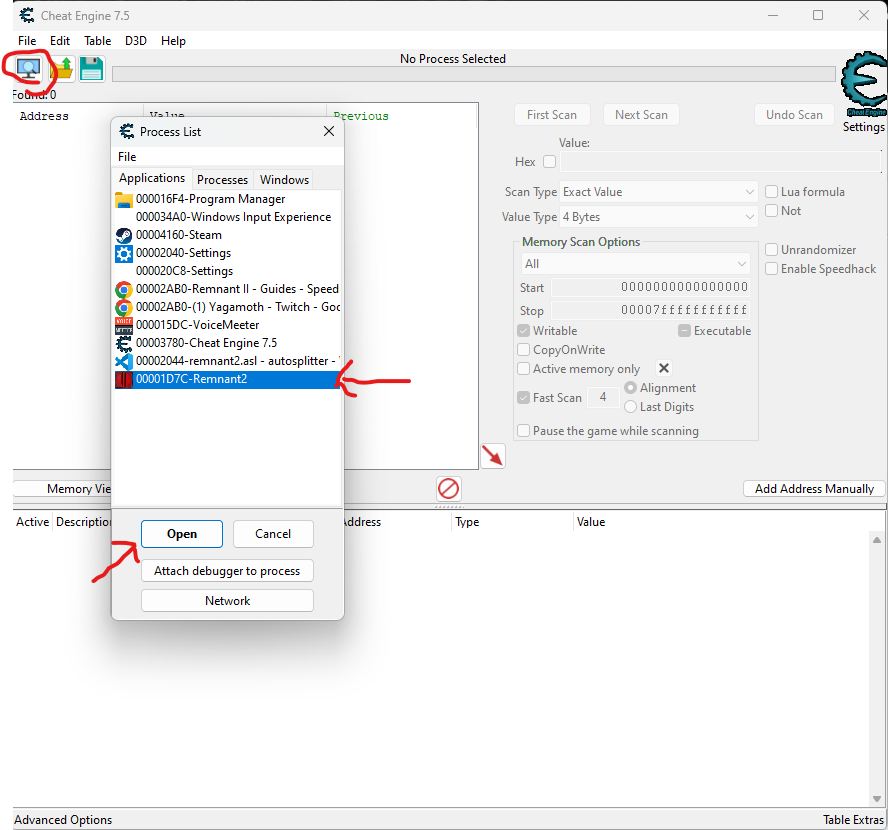
Task: Click the Next Scan button
Action: click(x=641, y=115)
